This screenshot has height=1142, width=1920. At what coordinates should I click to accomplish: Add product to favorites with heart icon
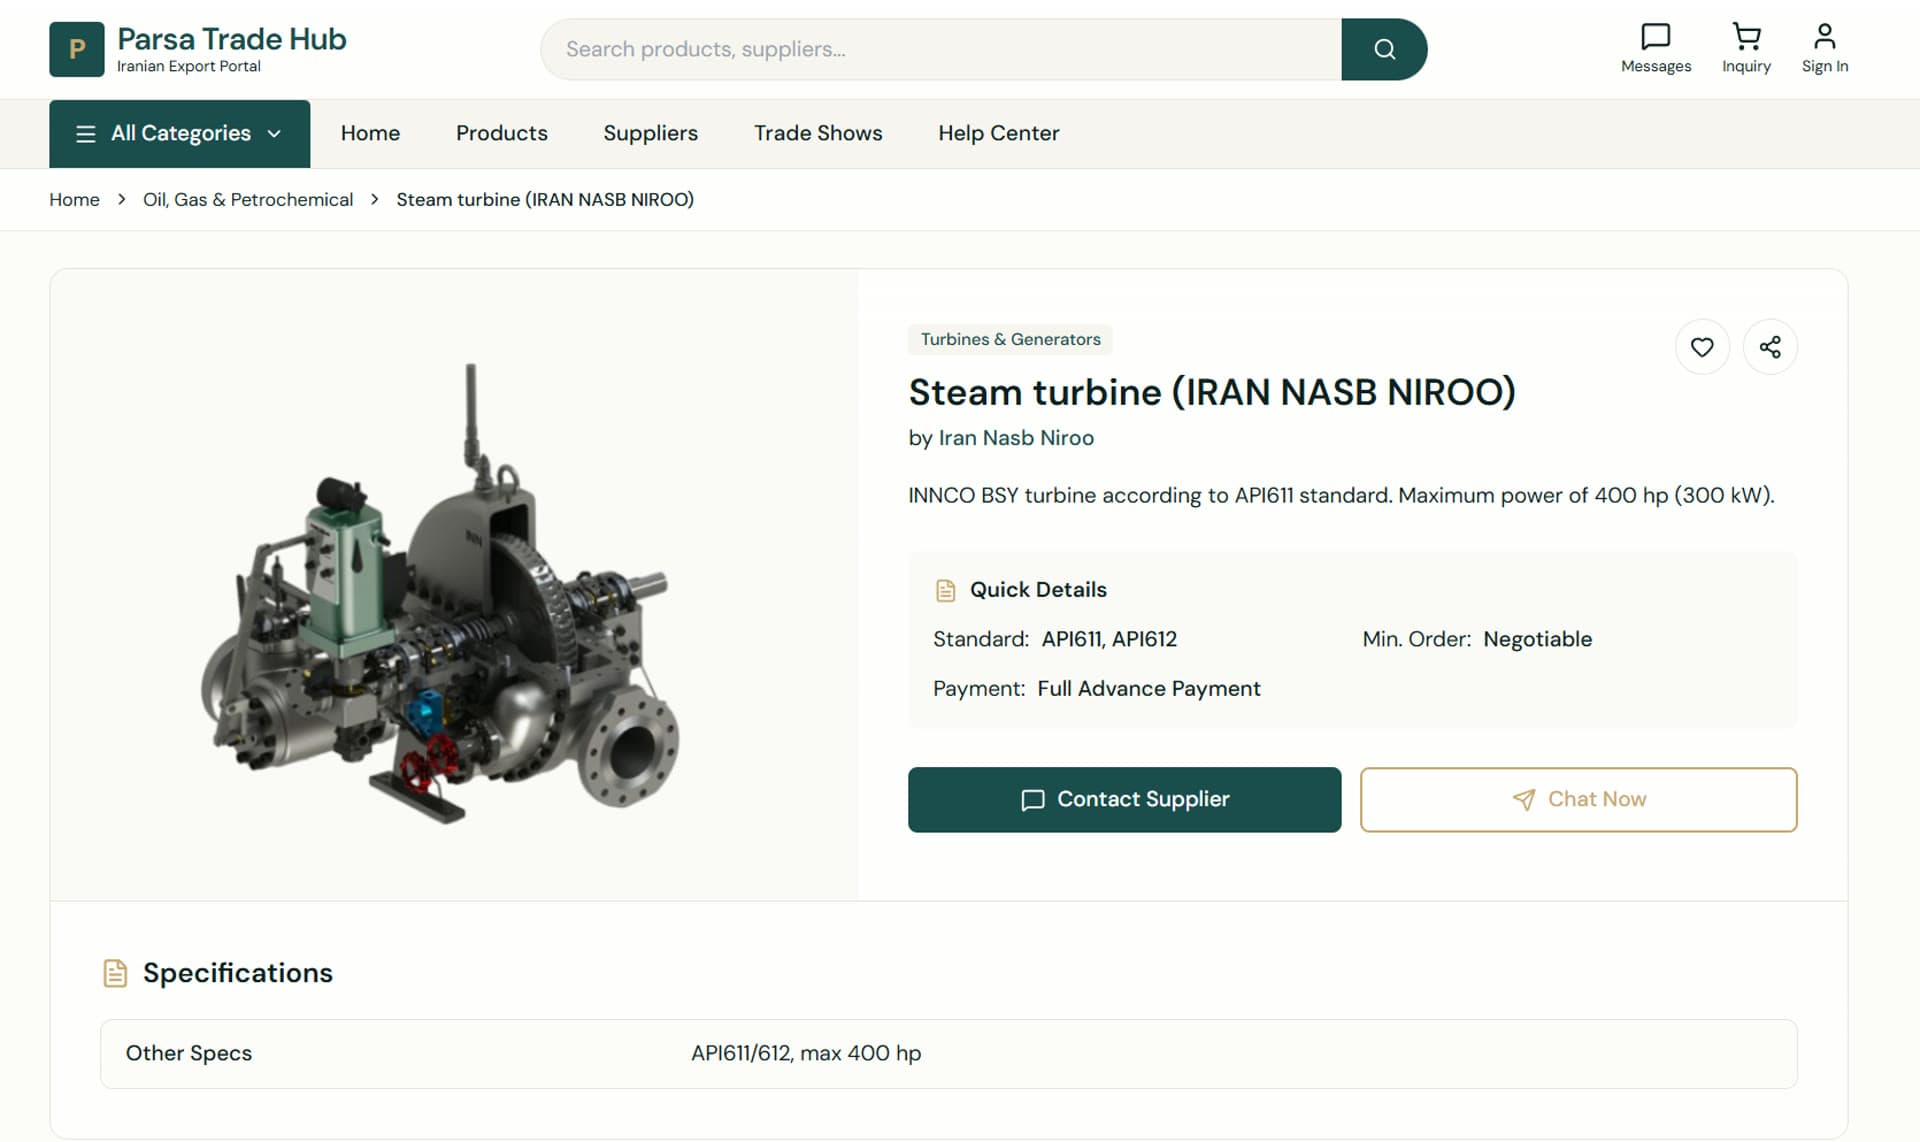pos(1702,347)
